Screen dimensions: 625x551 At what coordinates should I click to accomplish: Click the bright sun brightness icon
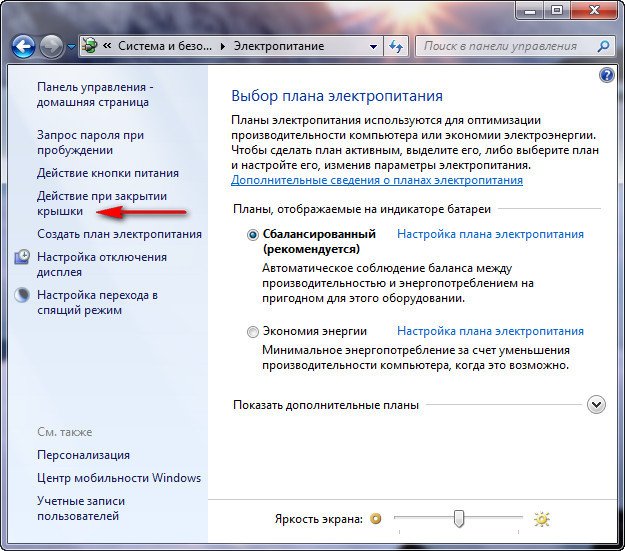point(542,519)
